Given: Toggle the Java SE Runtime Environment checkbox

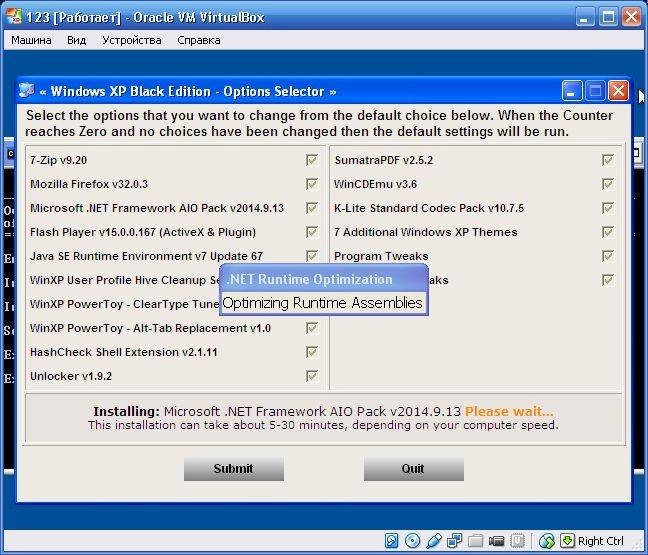Looking at the screenshot, I should tap(312, 256).
